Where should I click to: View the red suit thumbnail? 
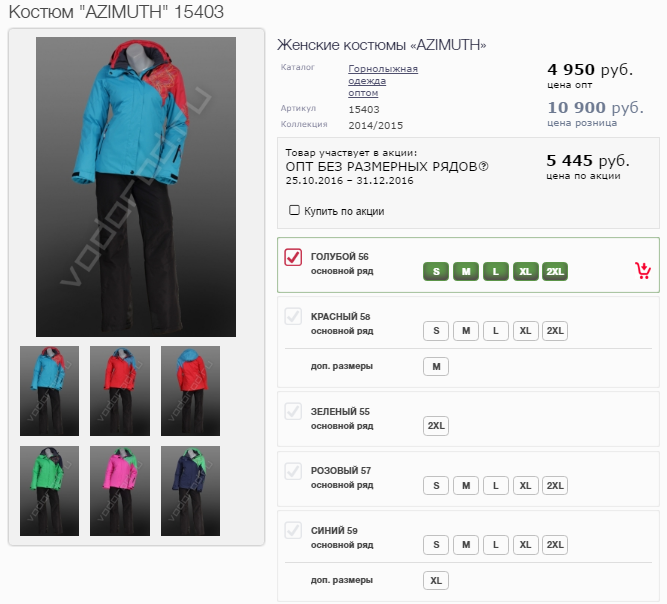(x=120, y=376)
